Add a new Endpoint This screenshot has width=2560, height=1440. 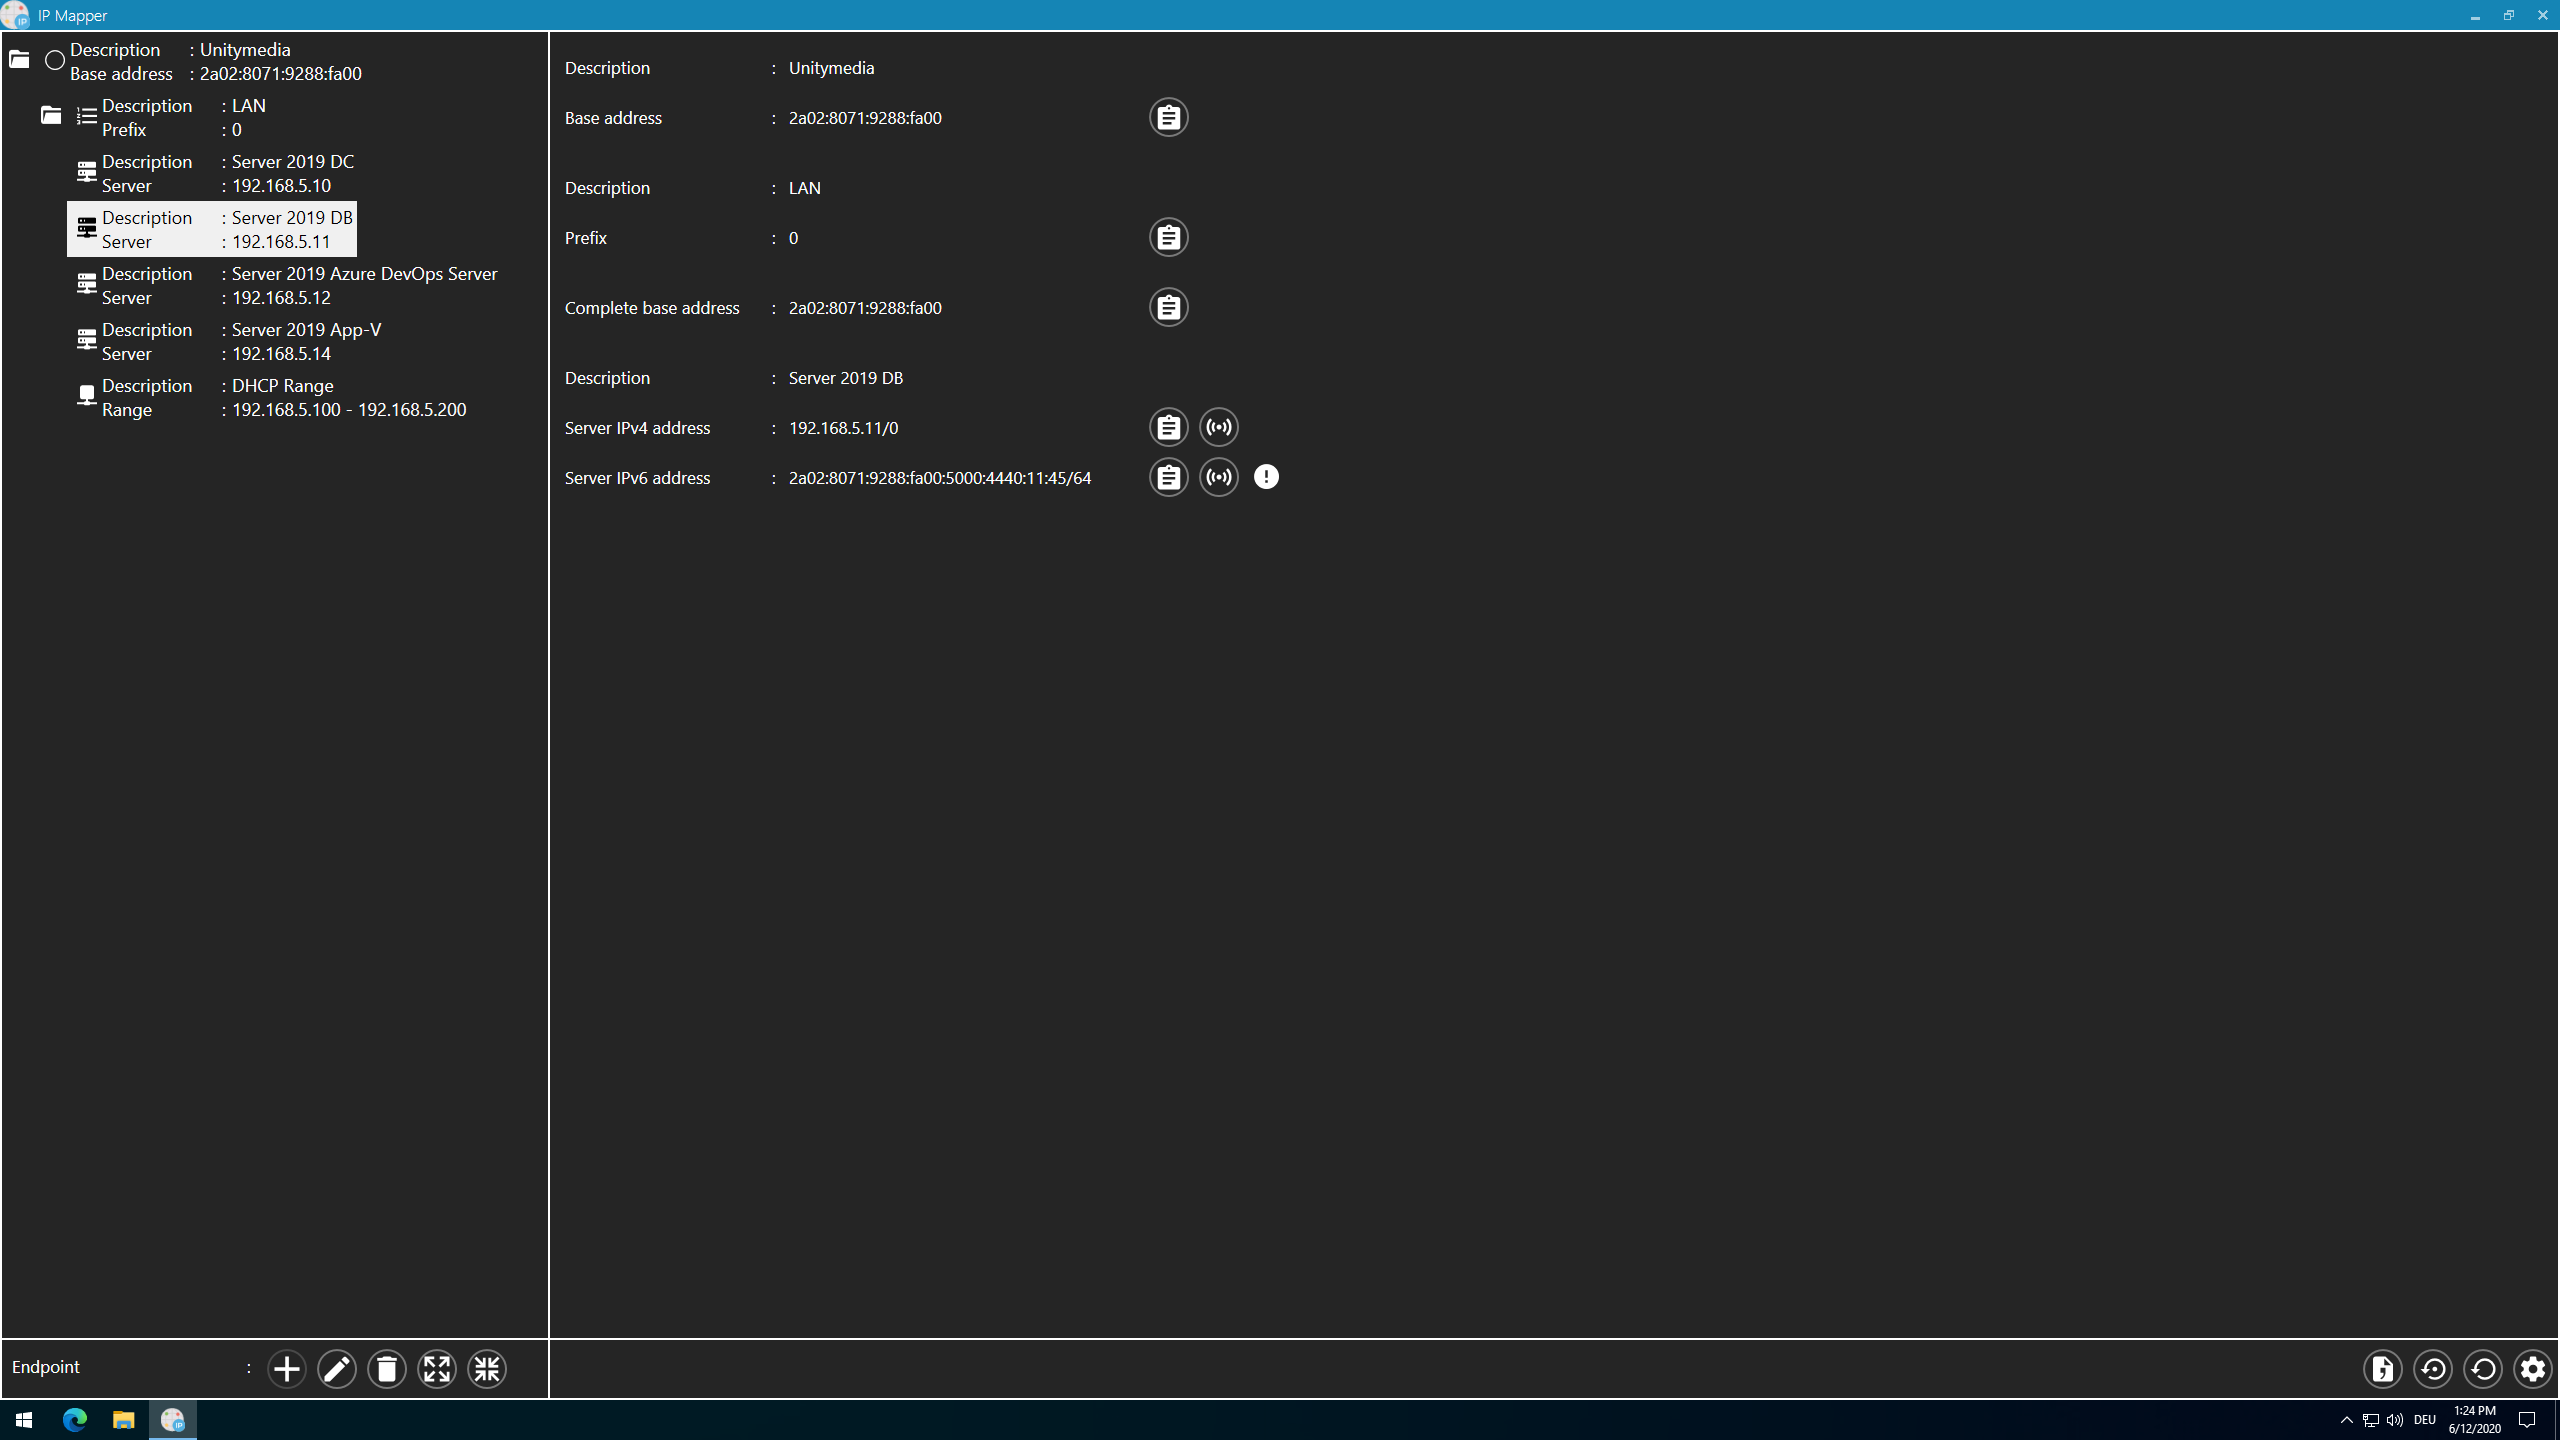pyautogui.click(x=286, y=1368)
